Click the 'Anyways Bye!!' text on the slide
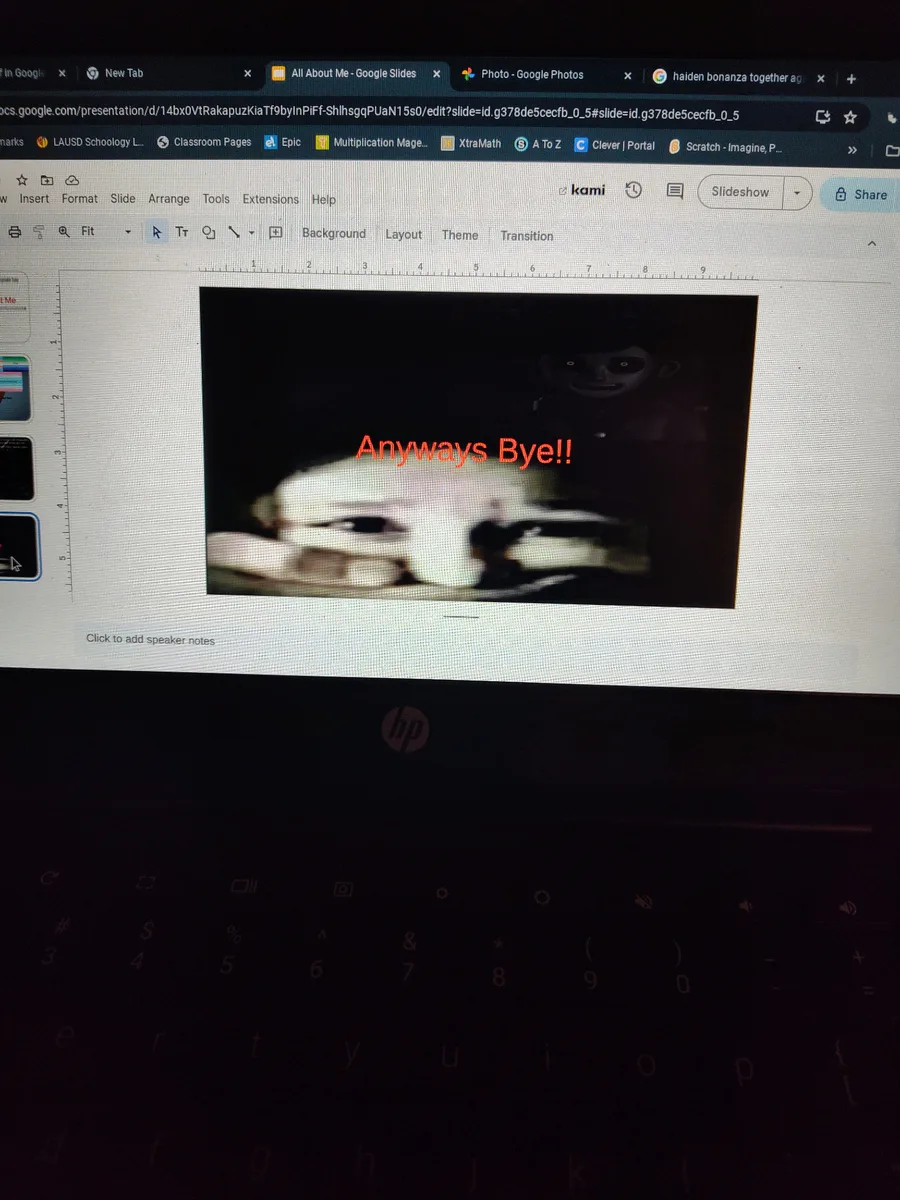The height and width of the screenshot is (1200, 900). point(465,451)
